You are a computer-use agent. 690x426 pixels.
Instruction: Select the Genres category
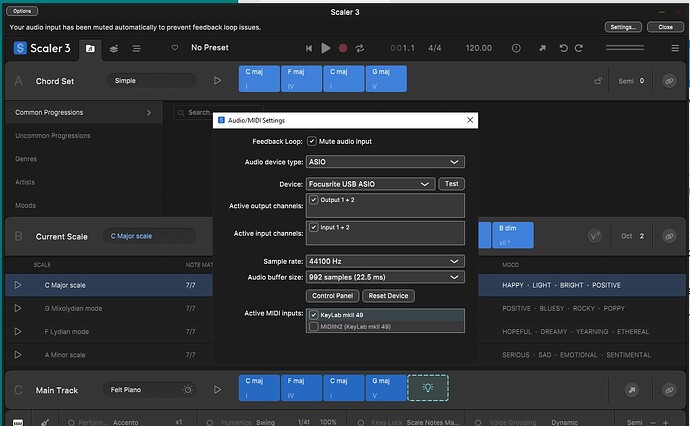pyautogui.click(x=84, y=159)
